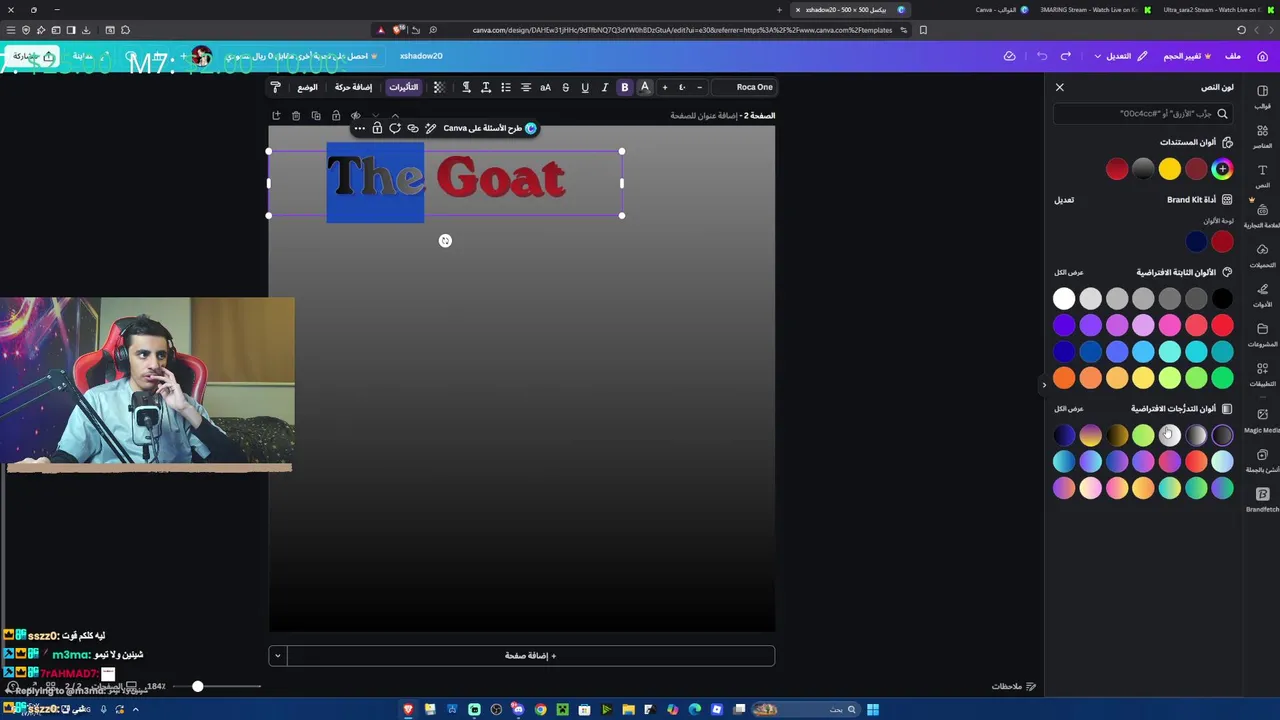Toggle italic formatting
1280x720 pixels.
pos(605,87)
